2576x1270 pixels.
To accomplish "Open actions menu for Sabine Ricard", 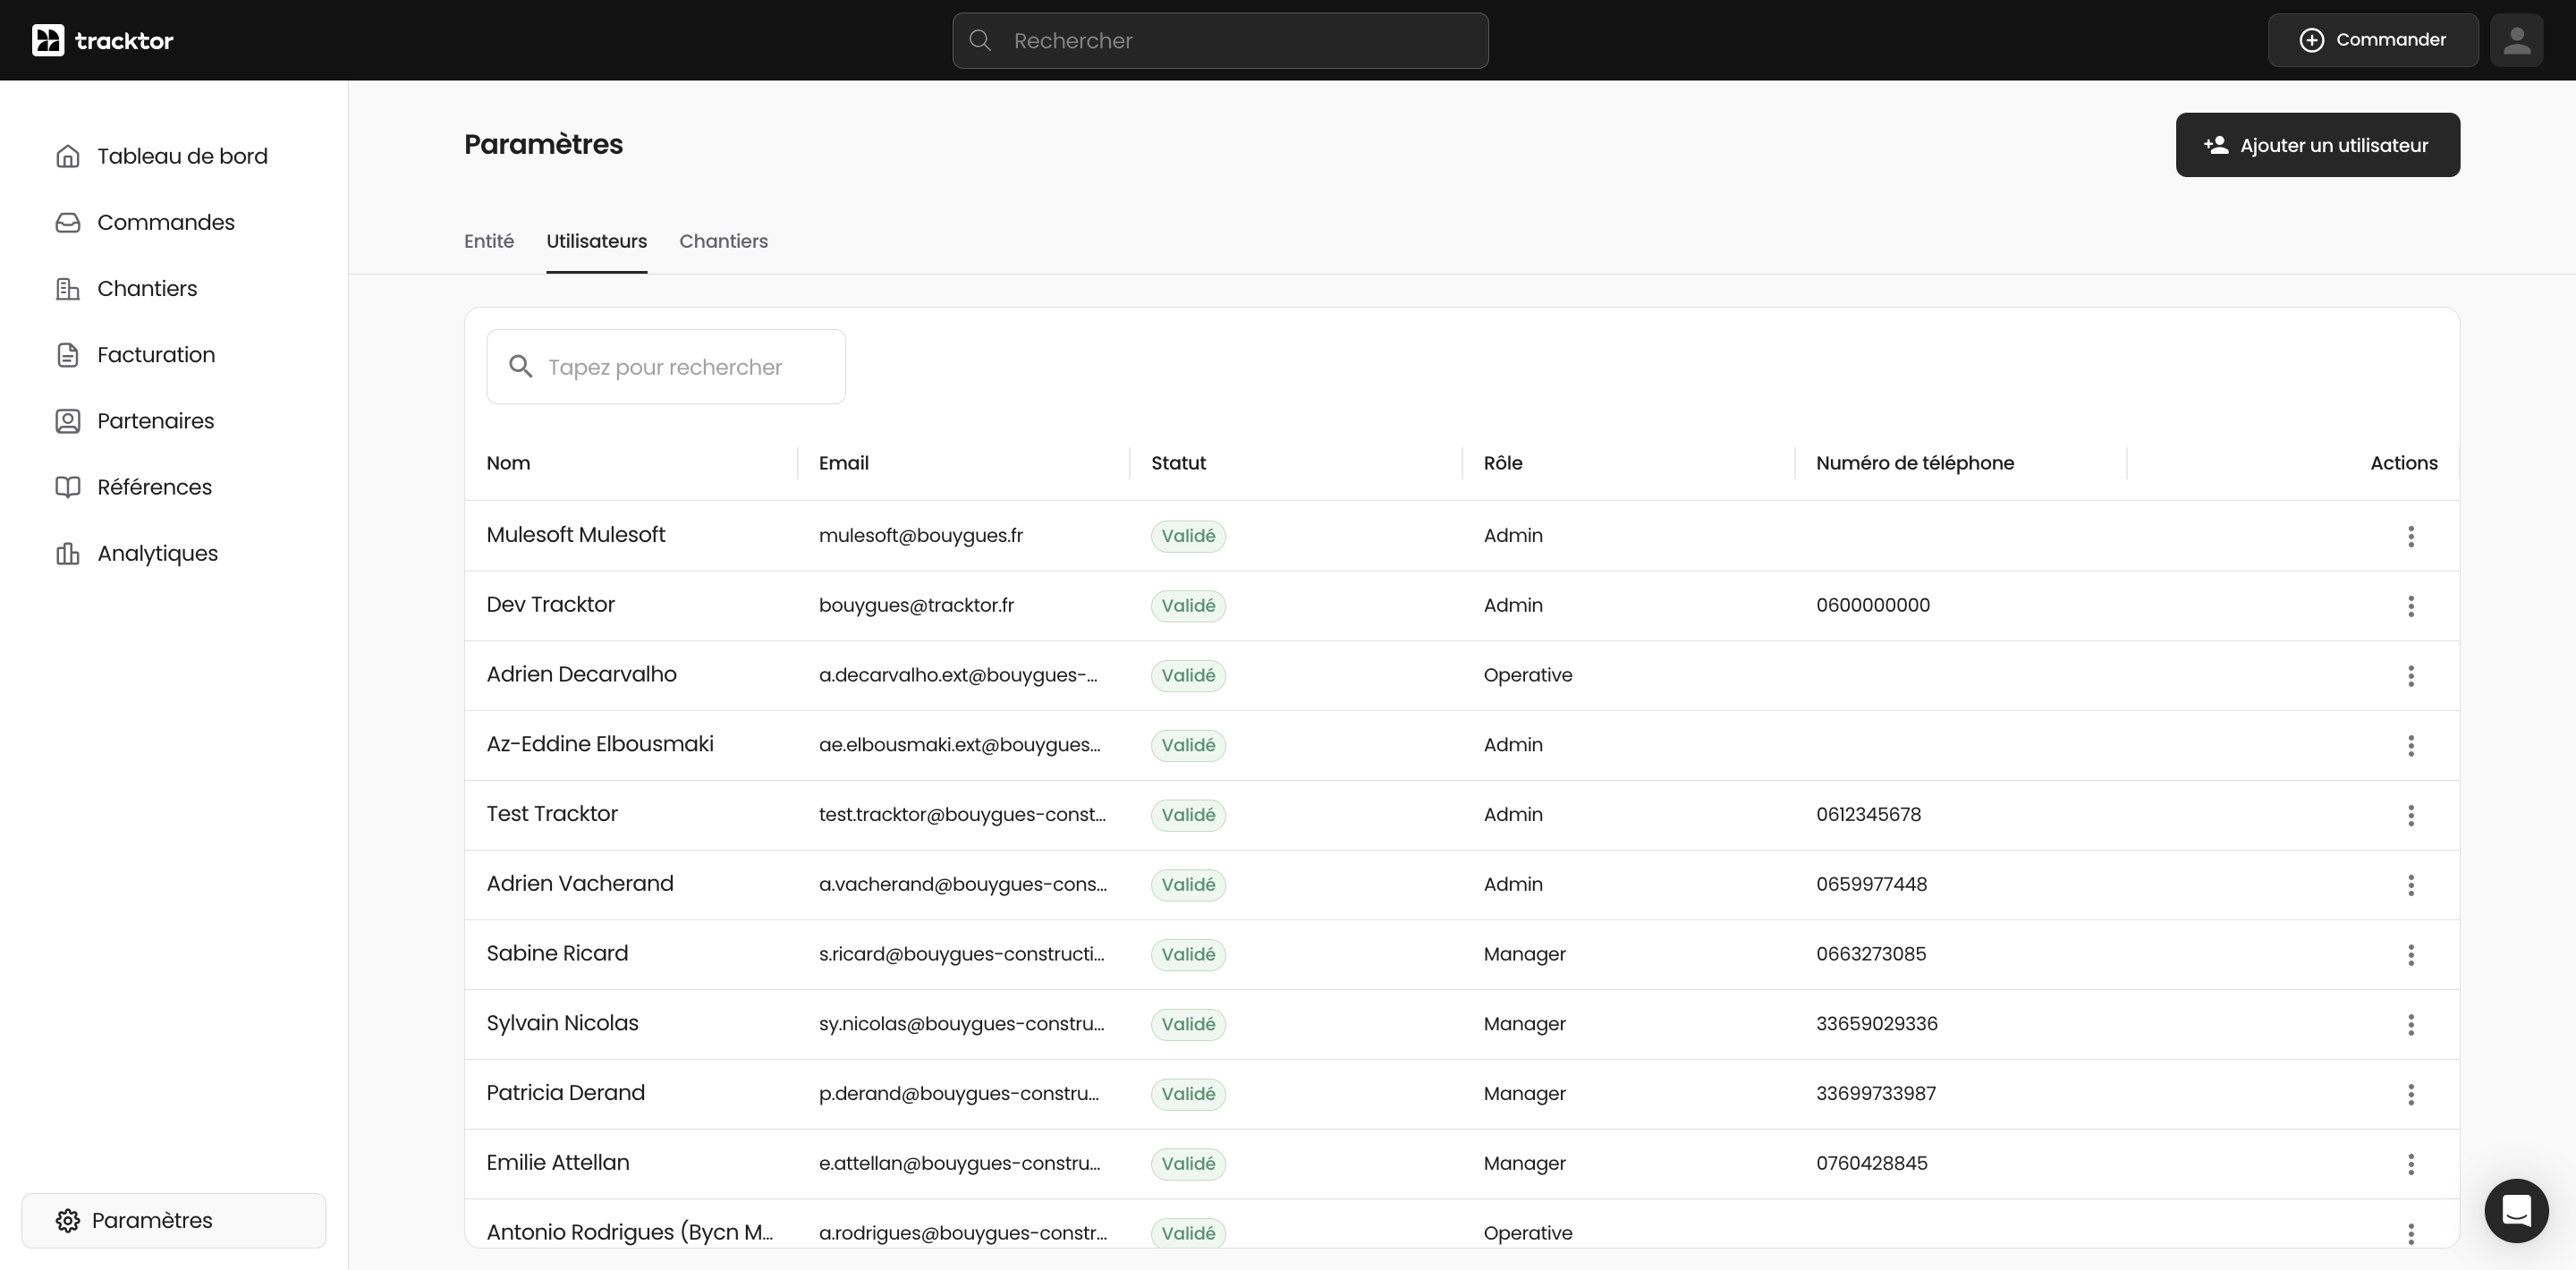I will click(2411, 955).
